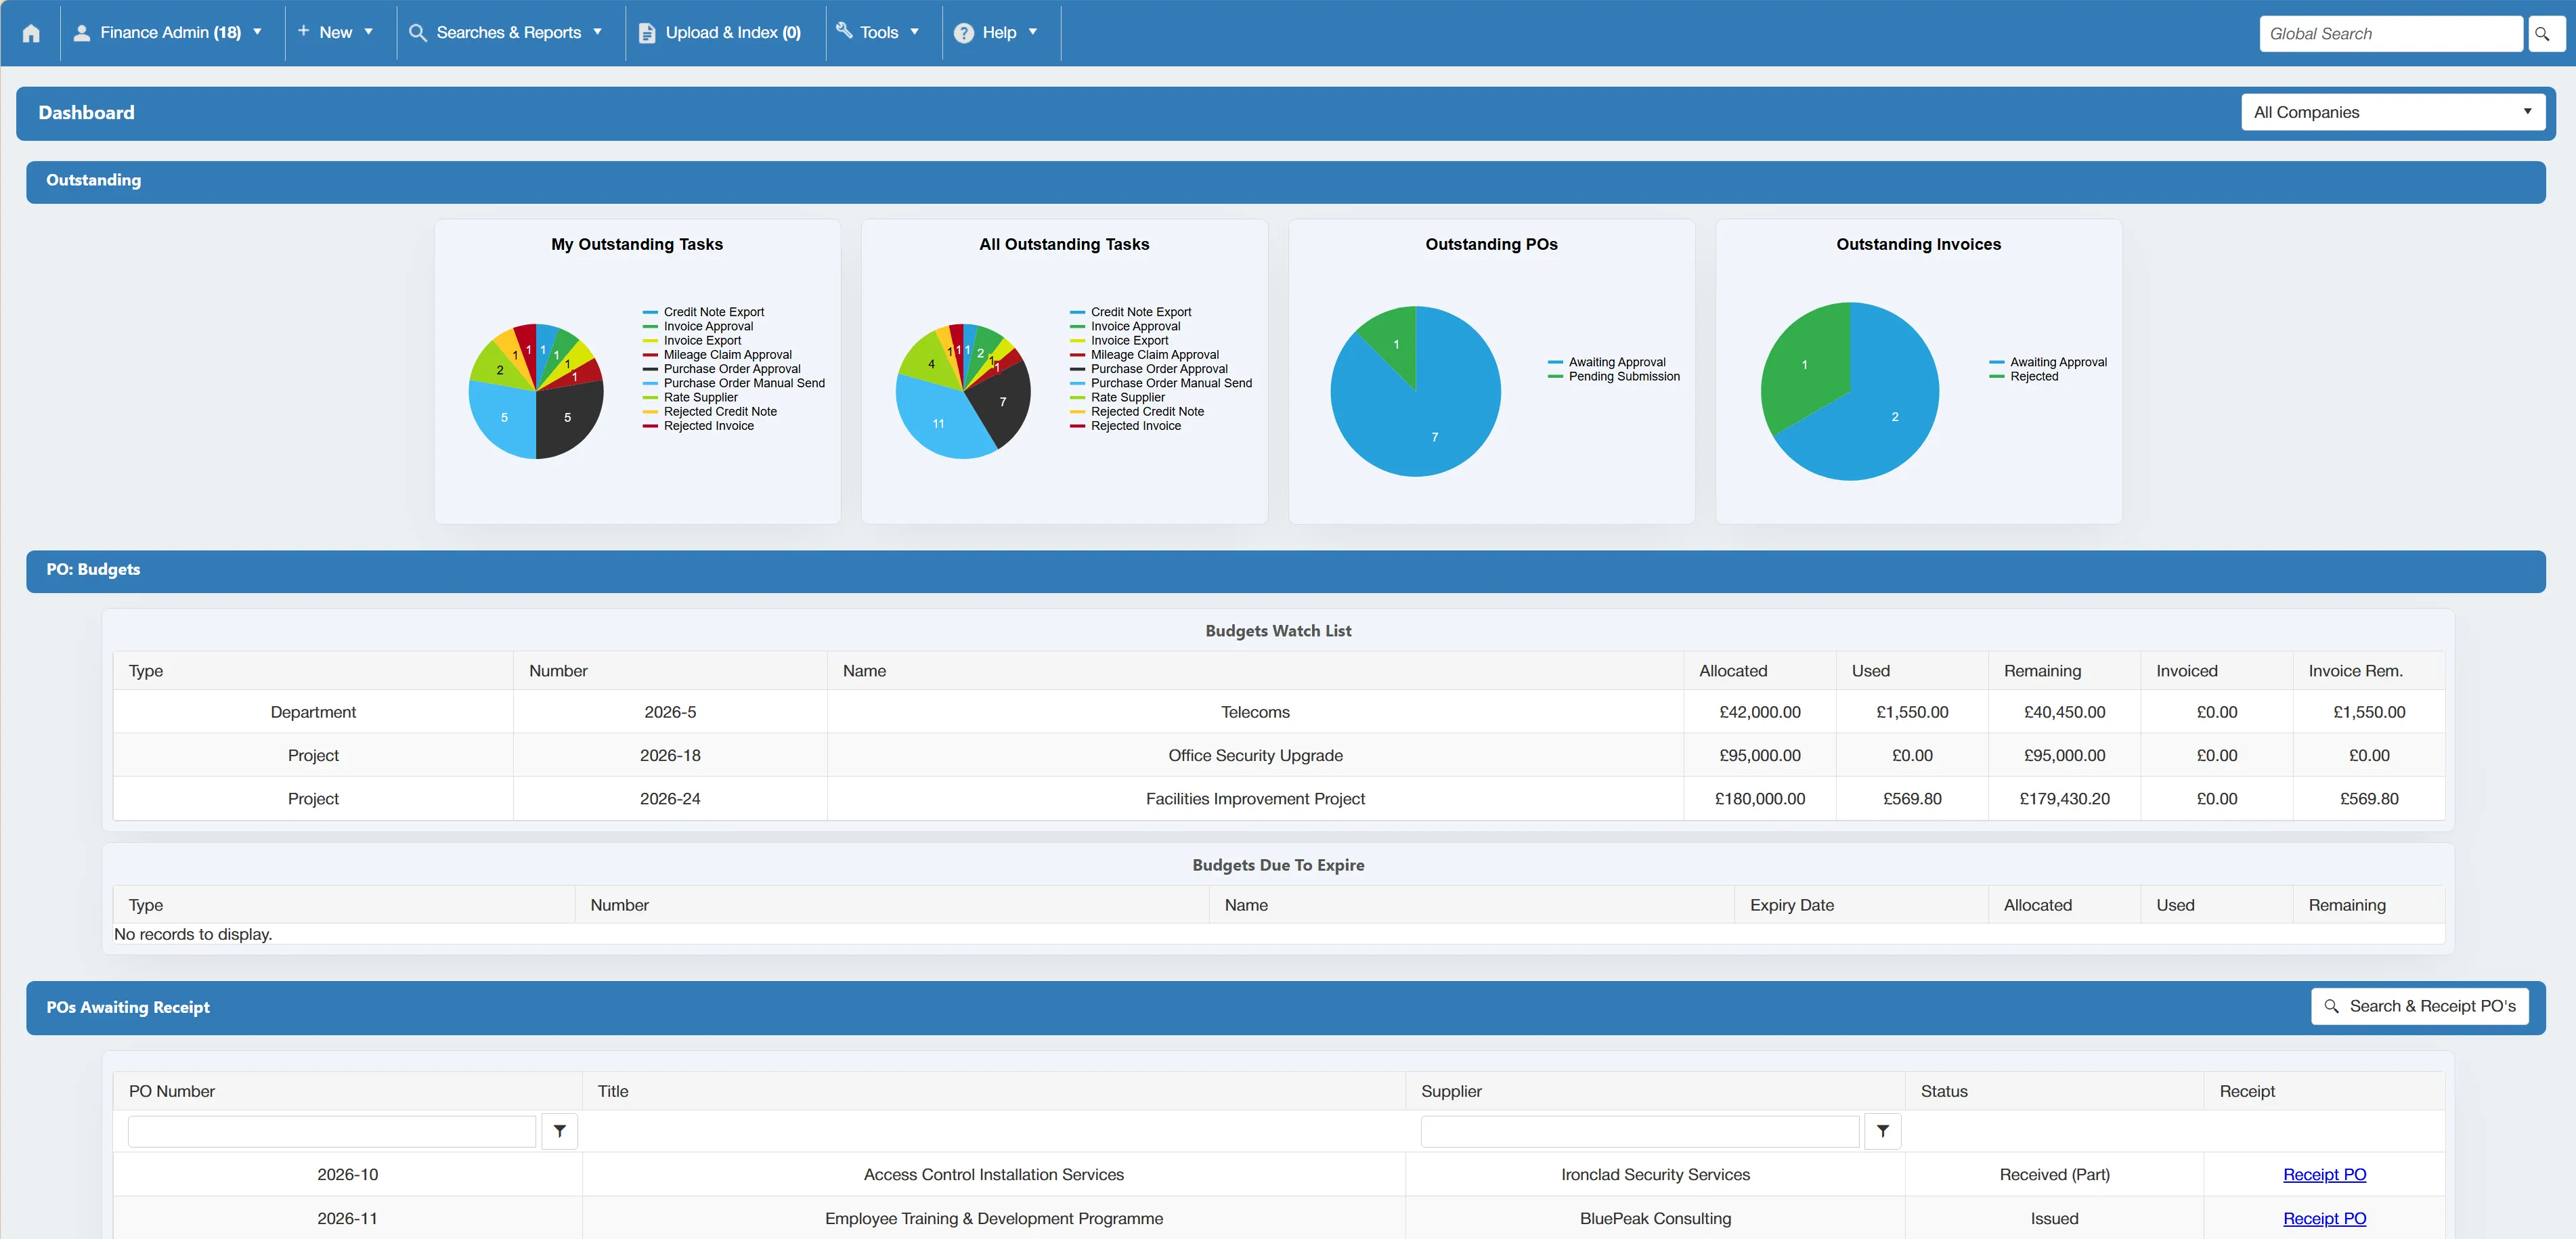Click the Office Security Upgrade cell
This screenshot has height=1239, width=2576.
tap(1255, 755)
